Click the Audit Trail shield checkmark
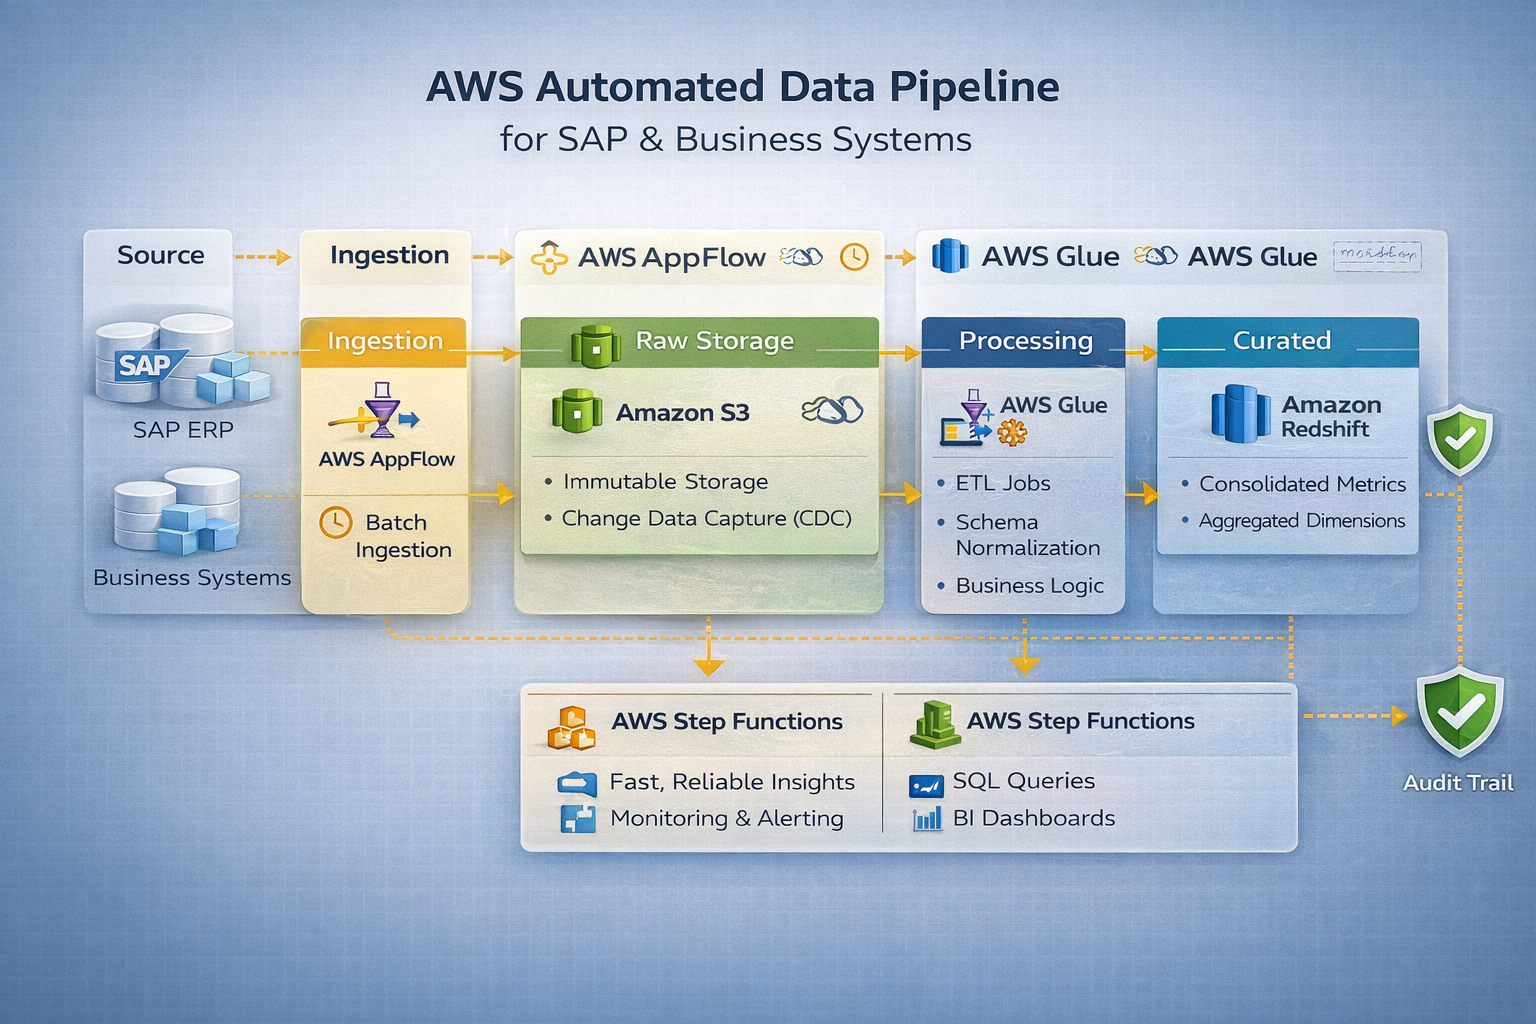Screen dimensions: 1536x1024 [x=1459, y=712]
